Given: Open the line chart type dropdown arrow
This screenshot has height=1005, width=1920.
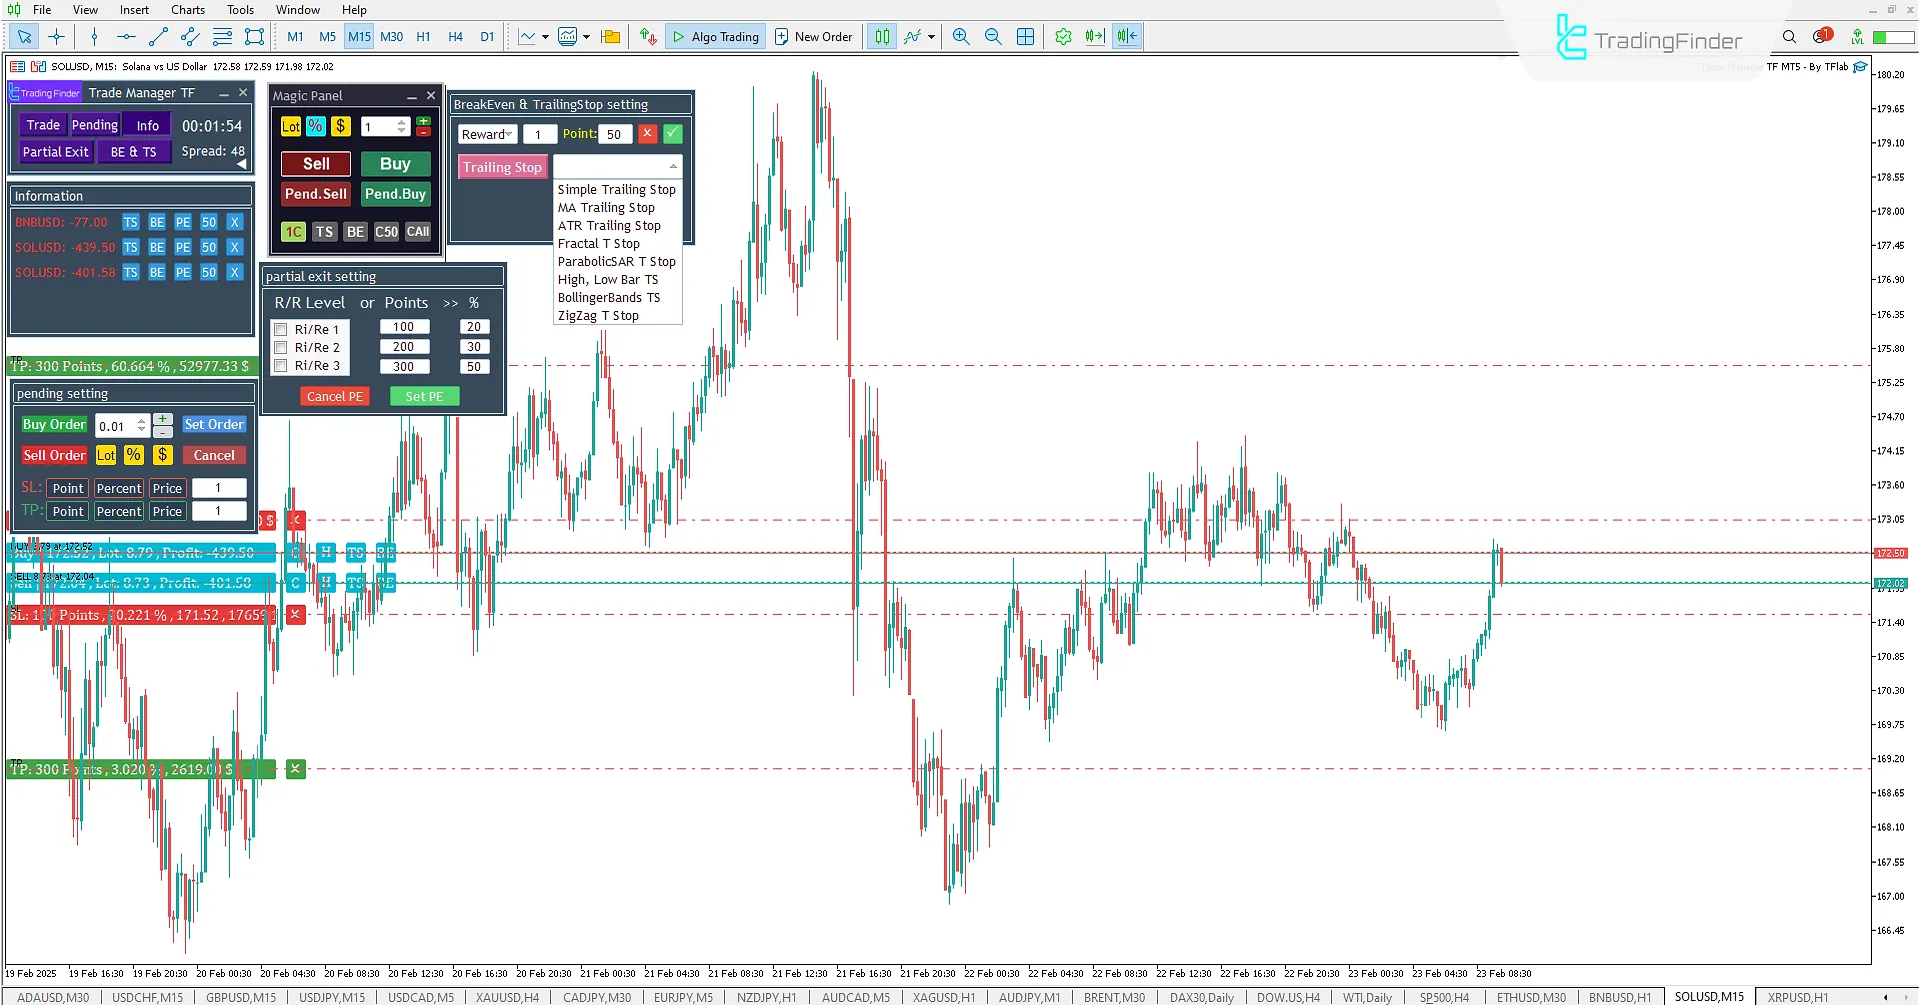Looking at the screenshot, I should pyautogui.click(x=543, y=36).
